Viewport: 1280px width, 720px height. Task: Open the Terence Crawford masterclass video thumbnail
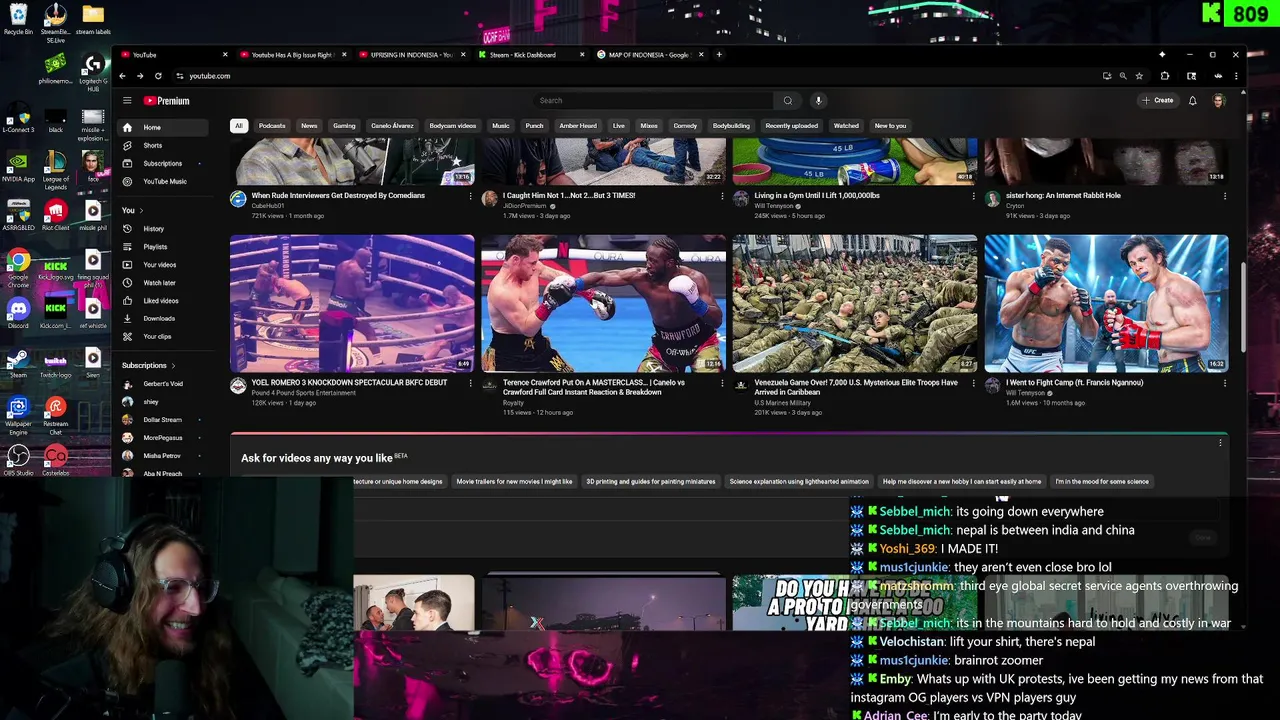click(604, 303)
